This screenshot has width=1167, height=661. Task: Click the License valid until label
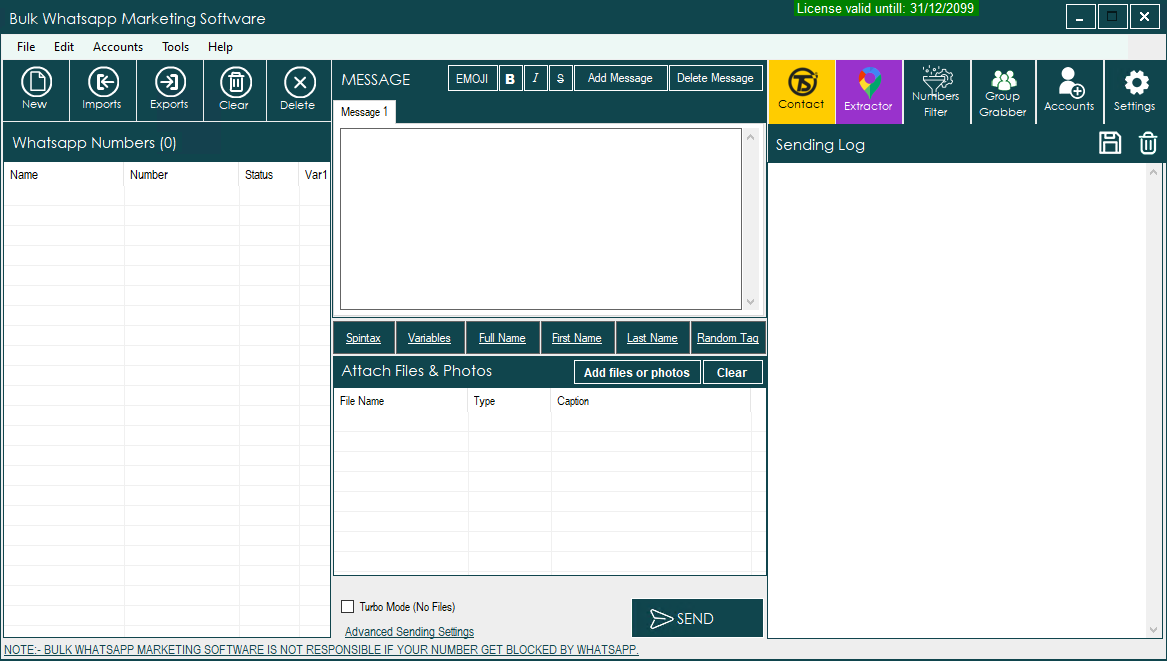(885, 8)
